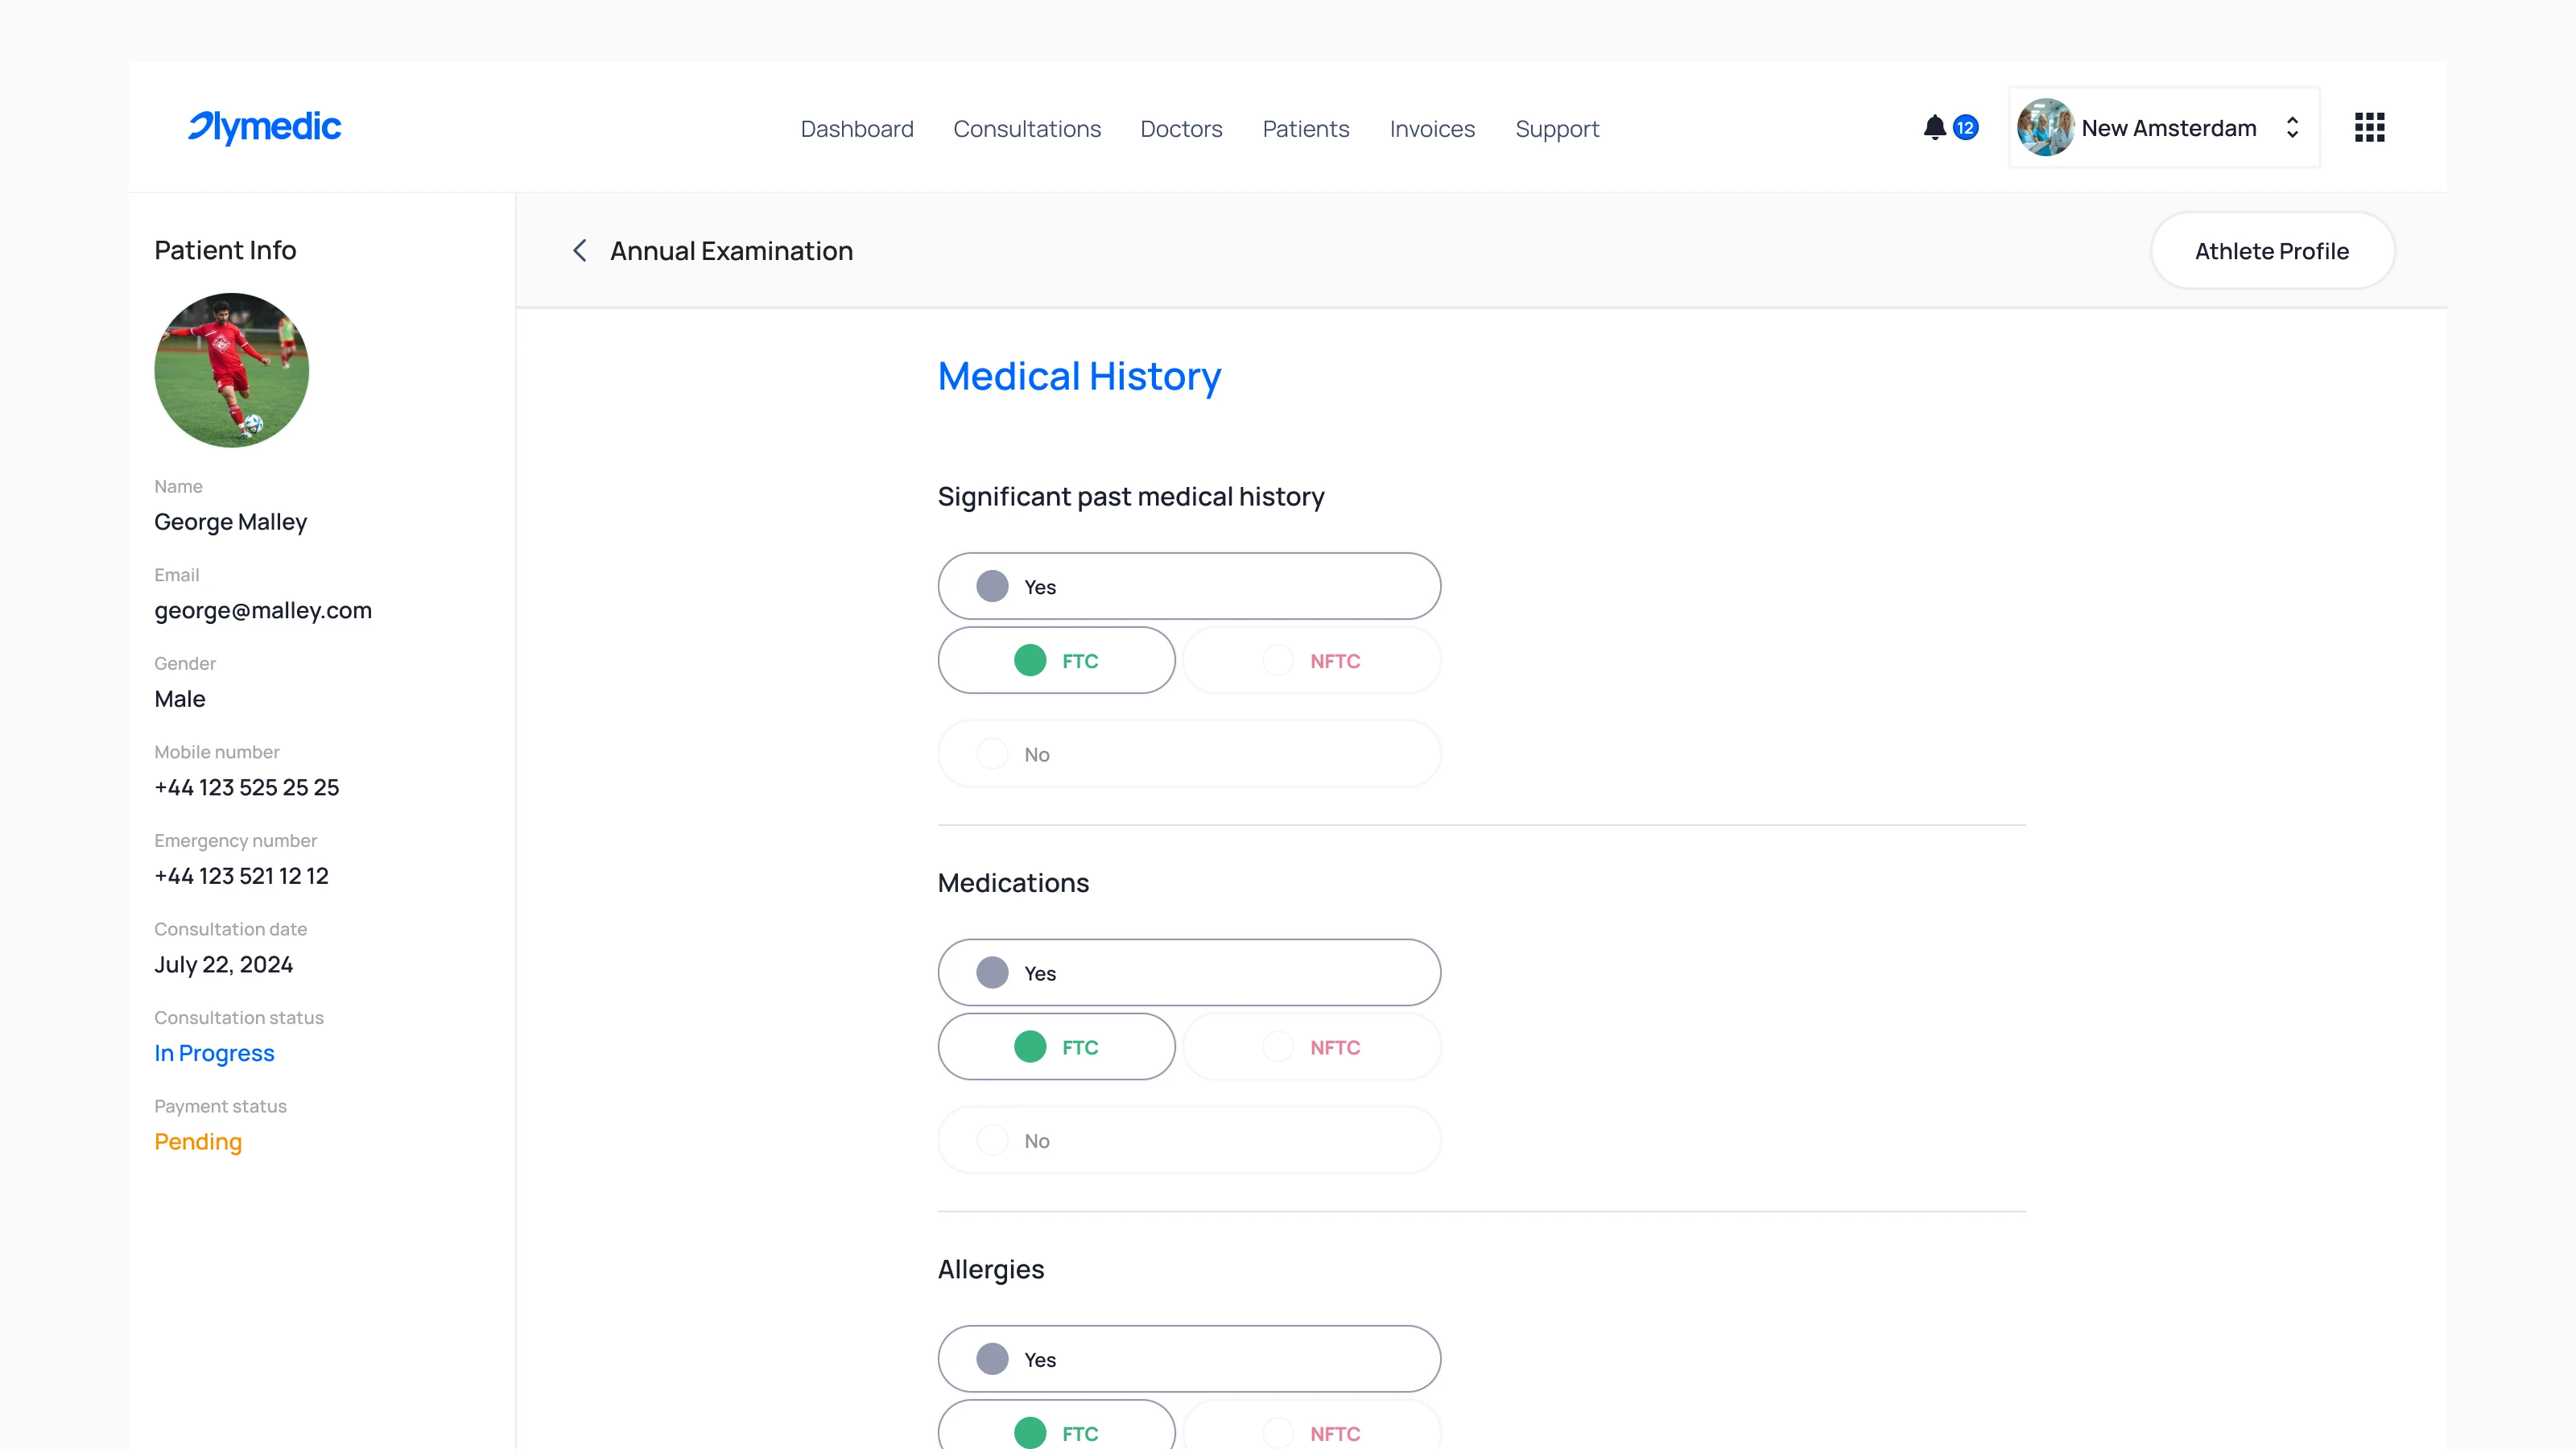Go back using the Annual Examination arrow
The image size is (2576, 1449).
(x=579, y=250)
